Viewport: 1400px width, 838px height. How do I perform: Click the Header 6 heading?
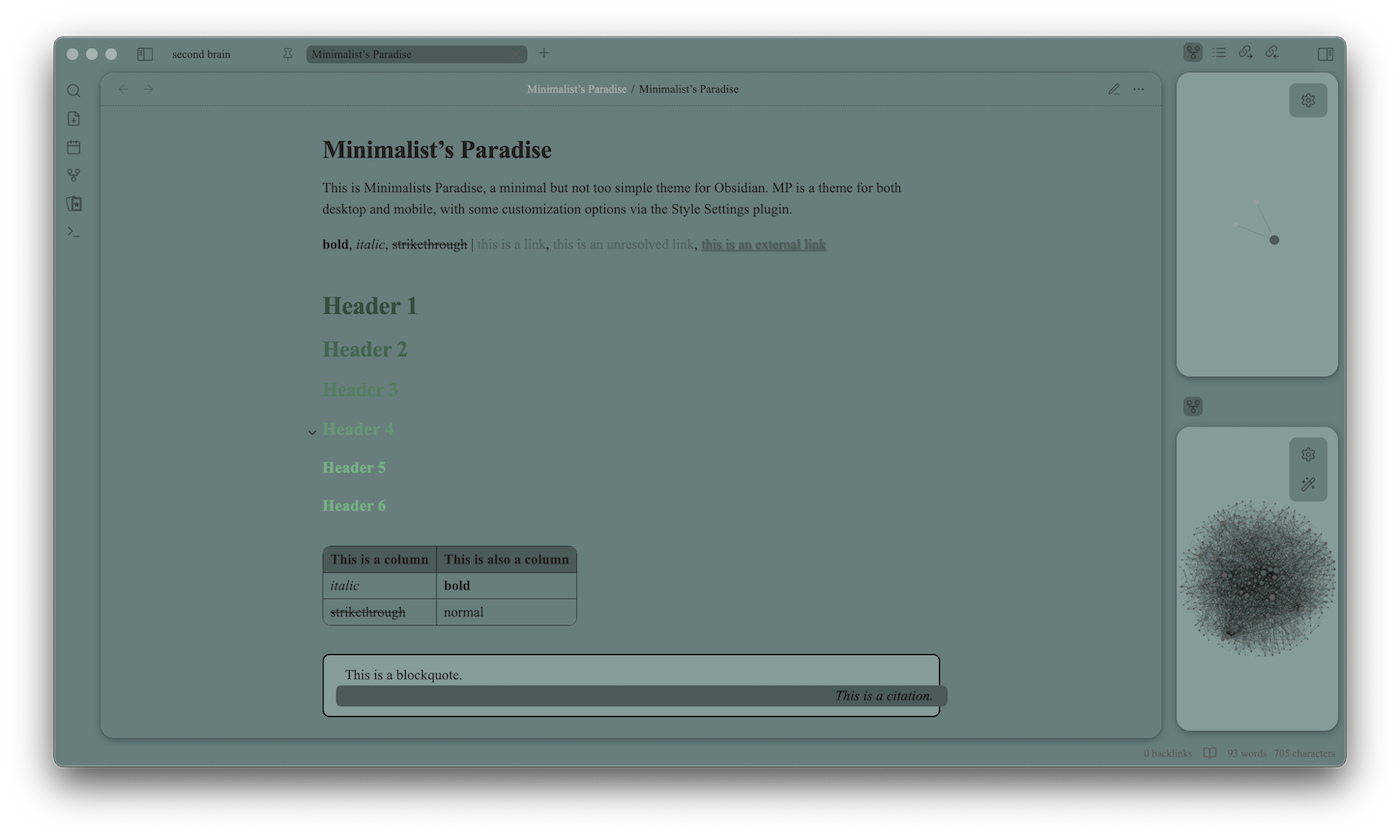pyautogui.click(x=354, y=505)
